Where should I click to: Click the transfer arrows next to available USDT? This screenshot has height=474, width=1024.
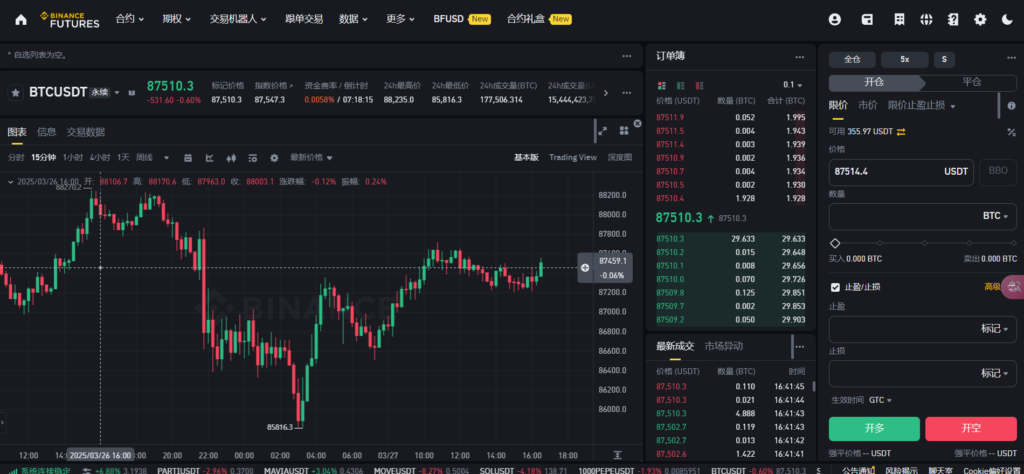[901, 132]
